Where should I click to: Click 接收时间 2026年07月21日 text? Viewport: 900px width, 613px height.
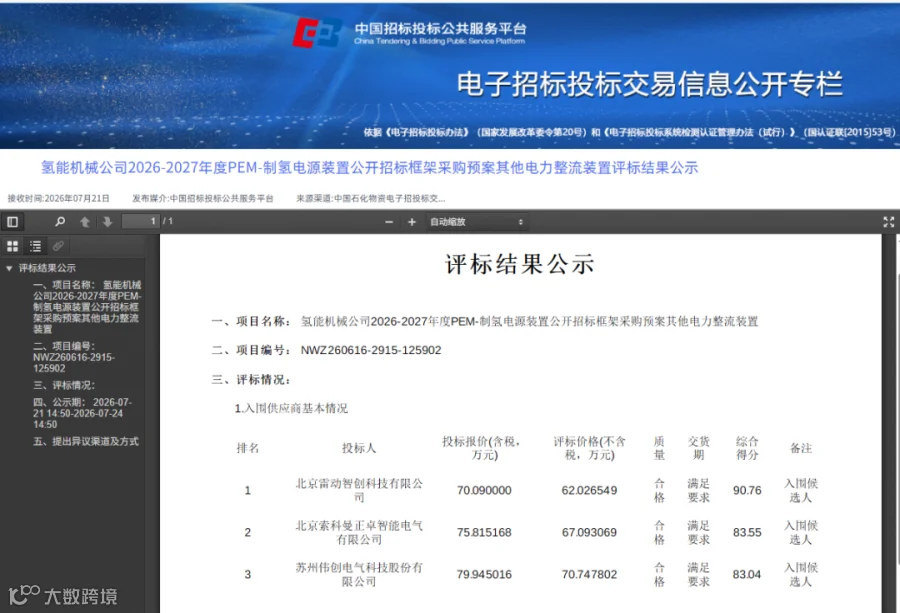(x=58, y=199)
